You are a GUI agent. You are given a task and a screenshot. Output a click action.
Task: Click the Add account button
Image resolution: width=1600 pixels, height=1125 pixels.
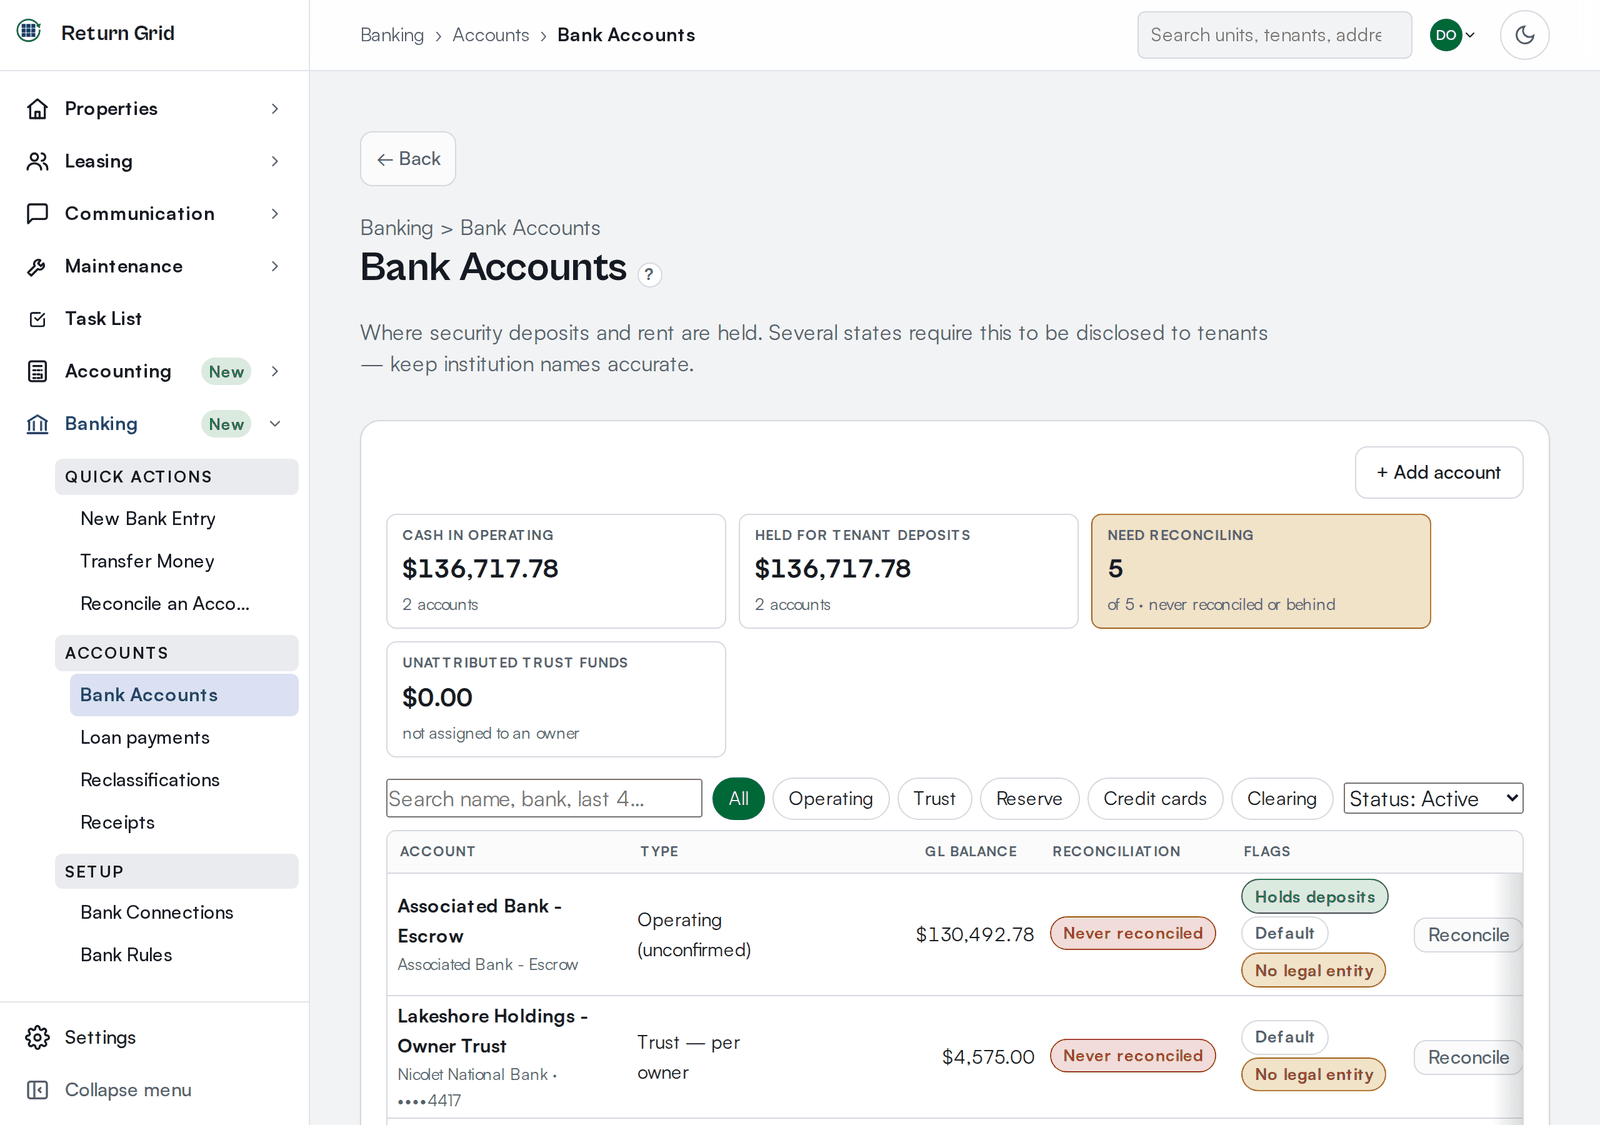tap(1438, 472)
